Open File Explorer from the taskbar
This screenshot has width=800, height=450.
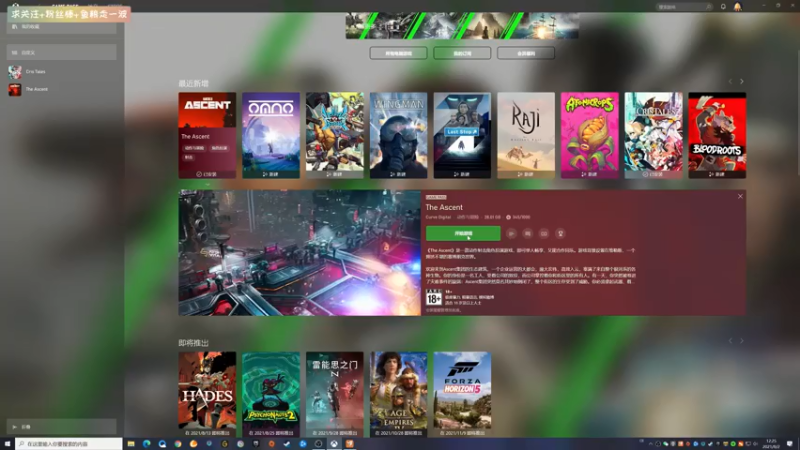click(x=131, y=444)
